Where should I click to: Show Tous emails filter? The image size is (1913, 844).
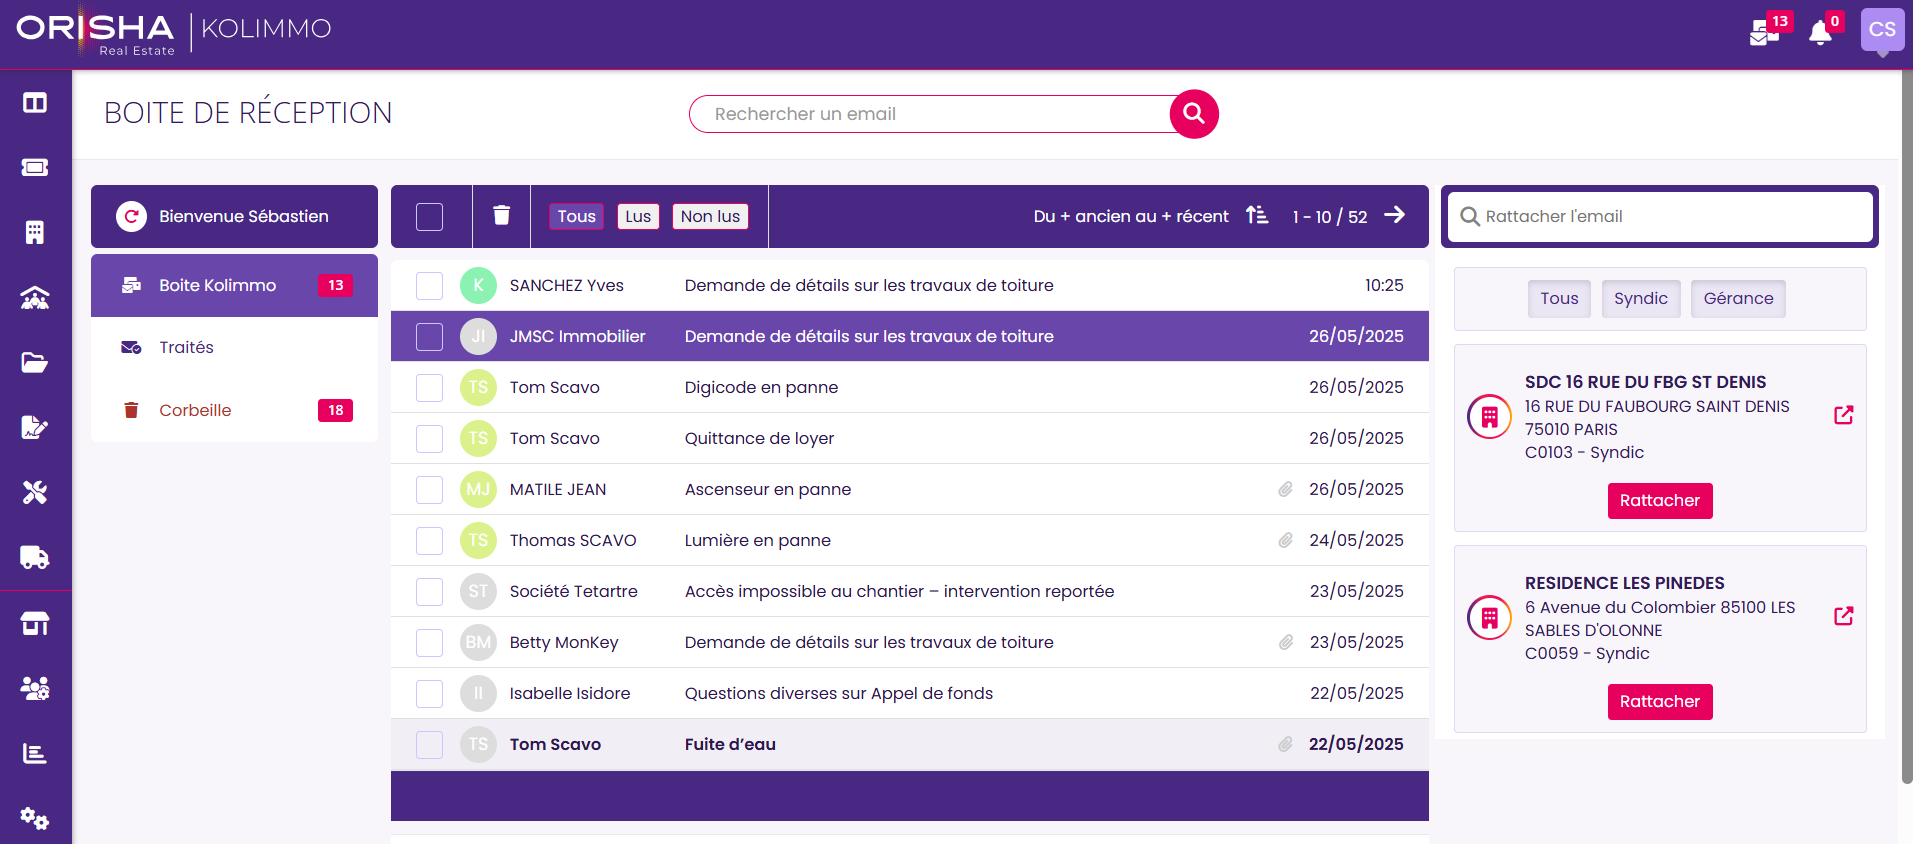(x=577, y=216)
